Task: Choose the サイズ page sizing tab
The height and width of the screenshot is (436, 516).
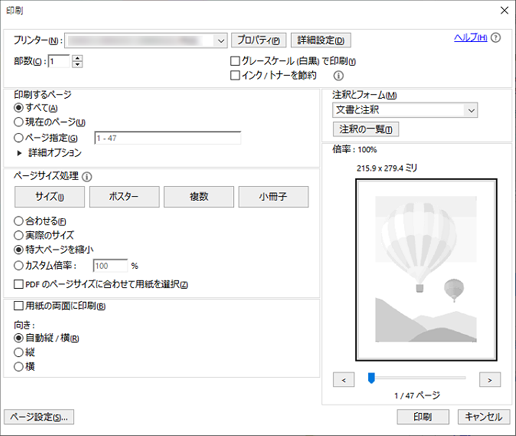Action: [x=50, y=197]
